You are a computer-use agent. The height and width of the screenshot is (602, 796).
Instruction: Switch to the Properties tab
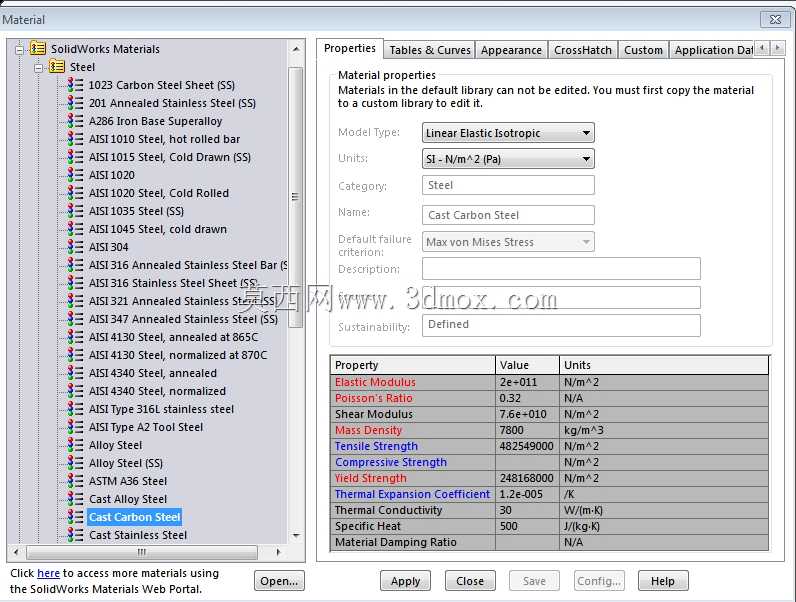350,48
